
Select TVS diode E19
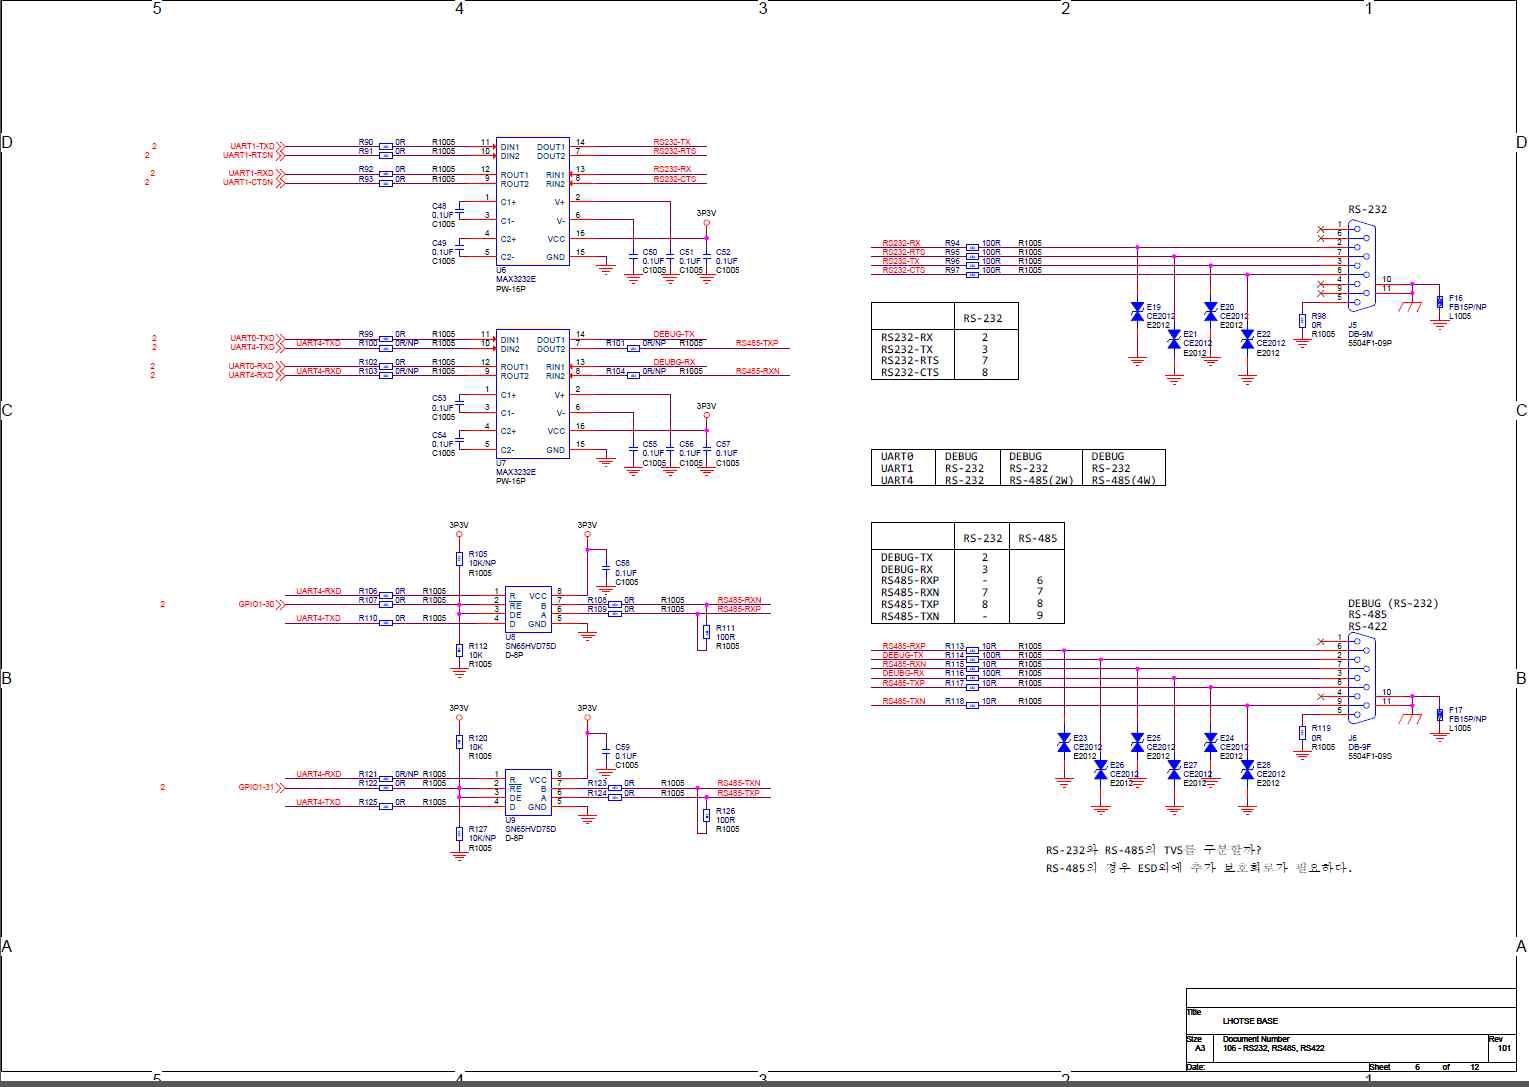tap(1137, 312)
